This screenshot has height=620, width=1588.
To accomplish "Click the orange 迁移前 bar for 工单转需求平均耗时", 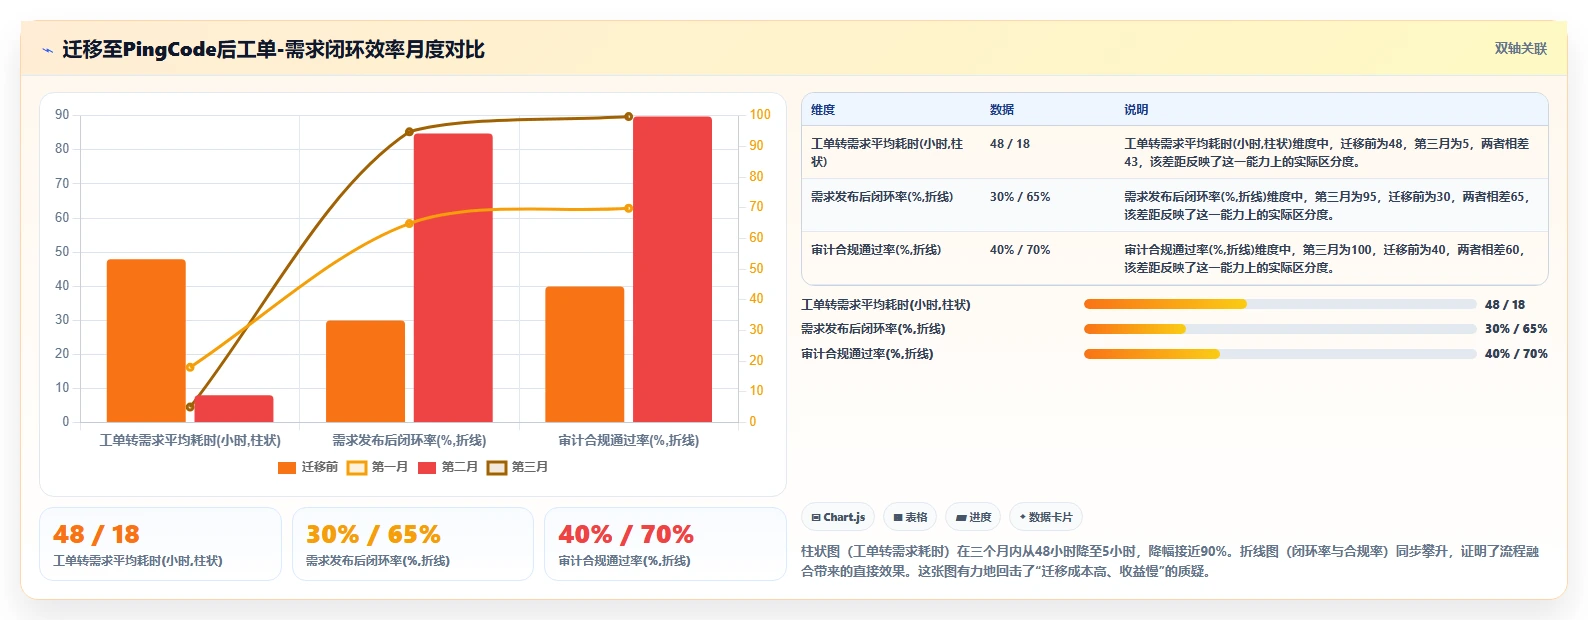I will pyautogui.click(x=146, y=341).
